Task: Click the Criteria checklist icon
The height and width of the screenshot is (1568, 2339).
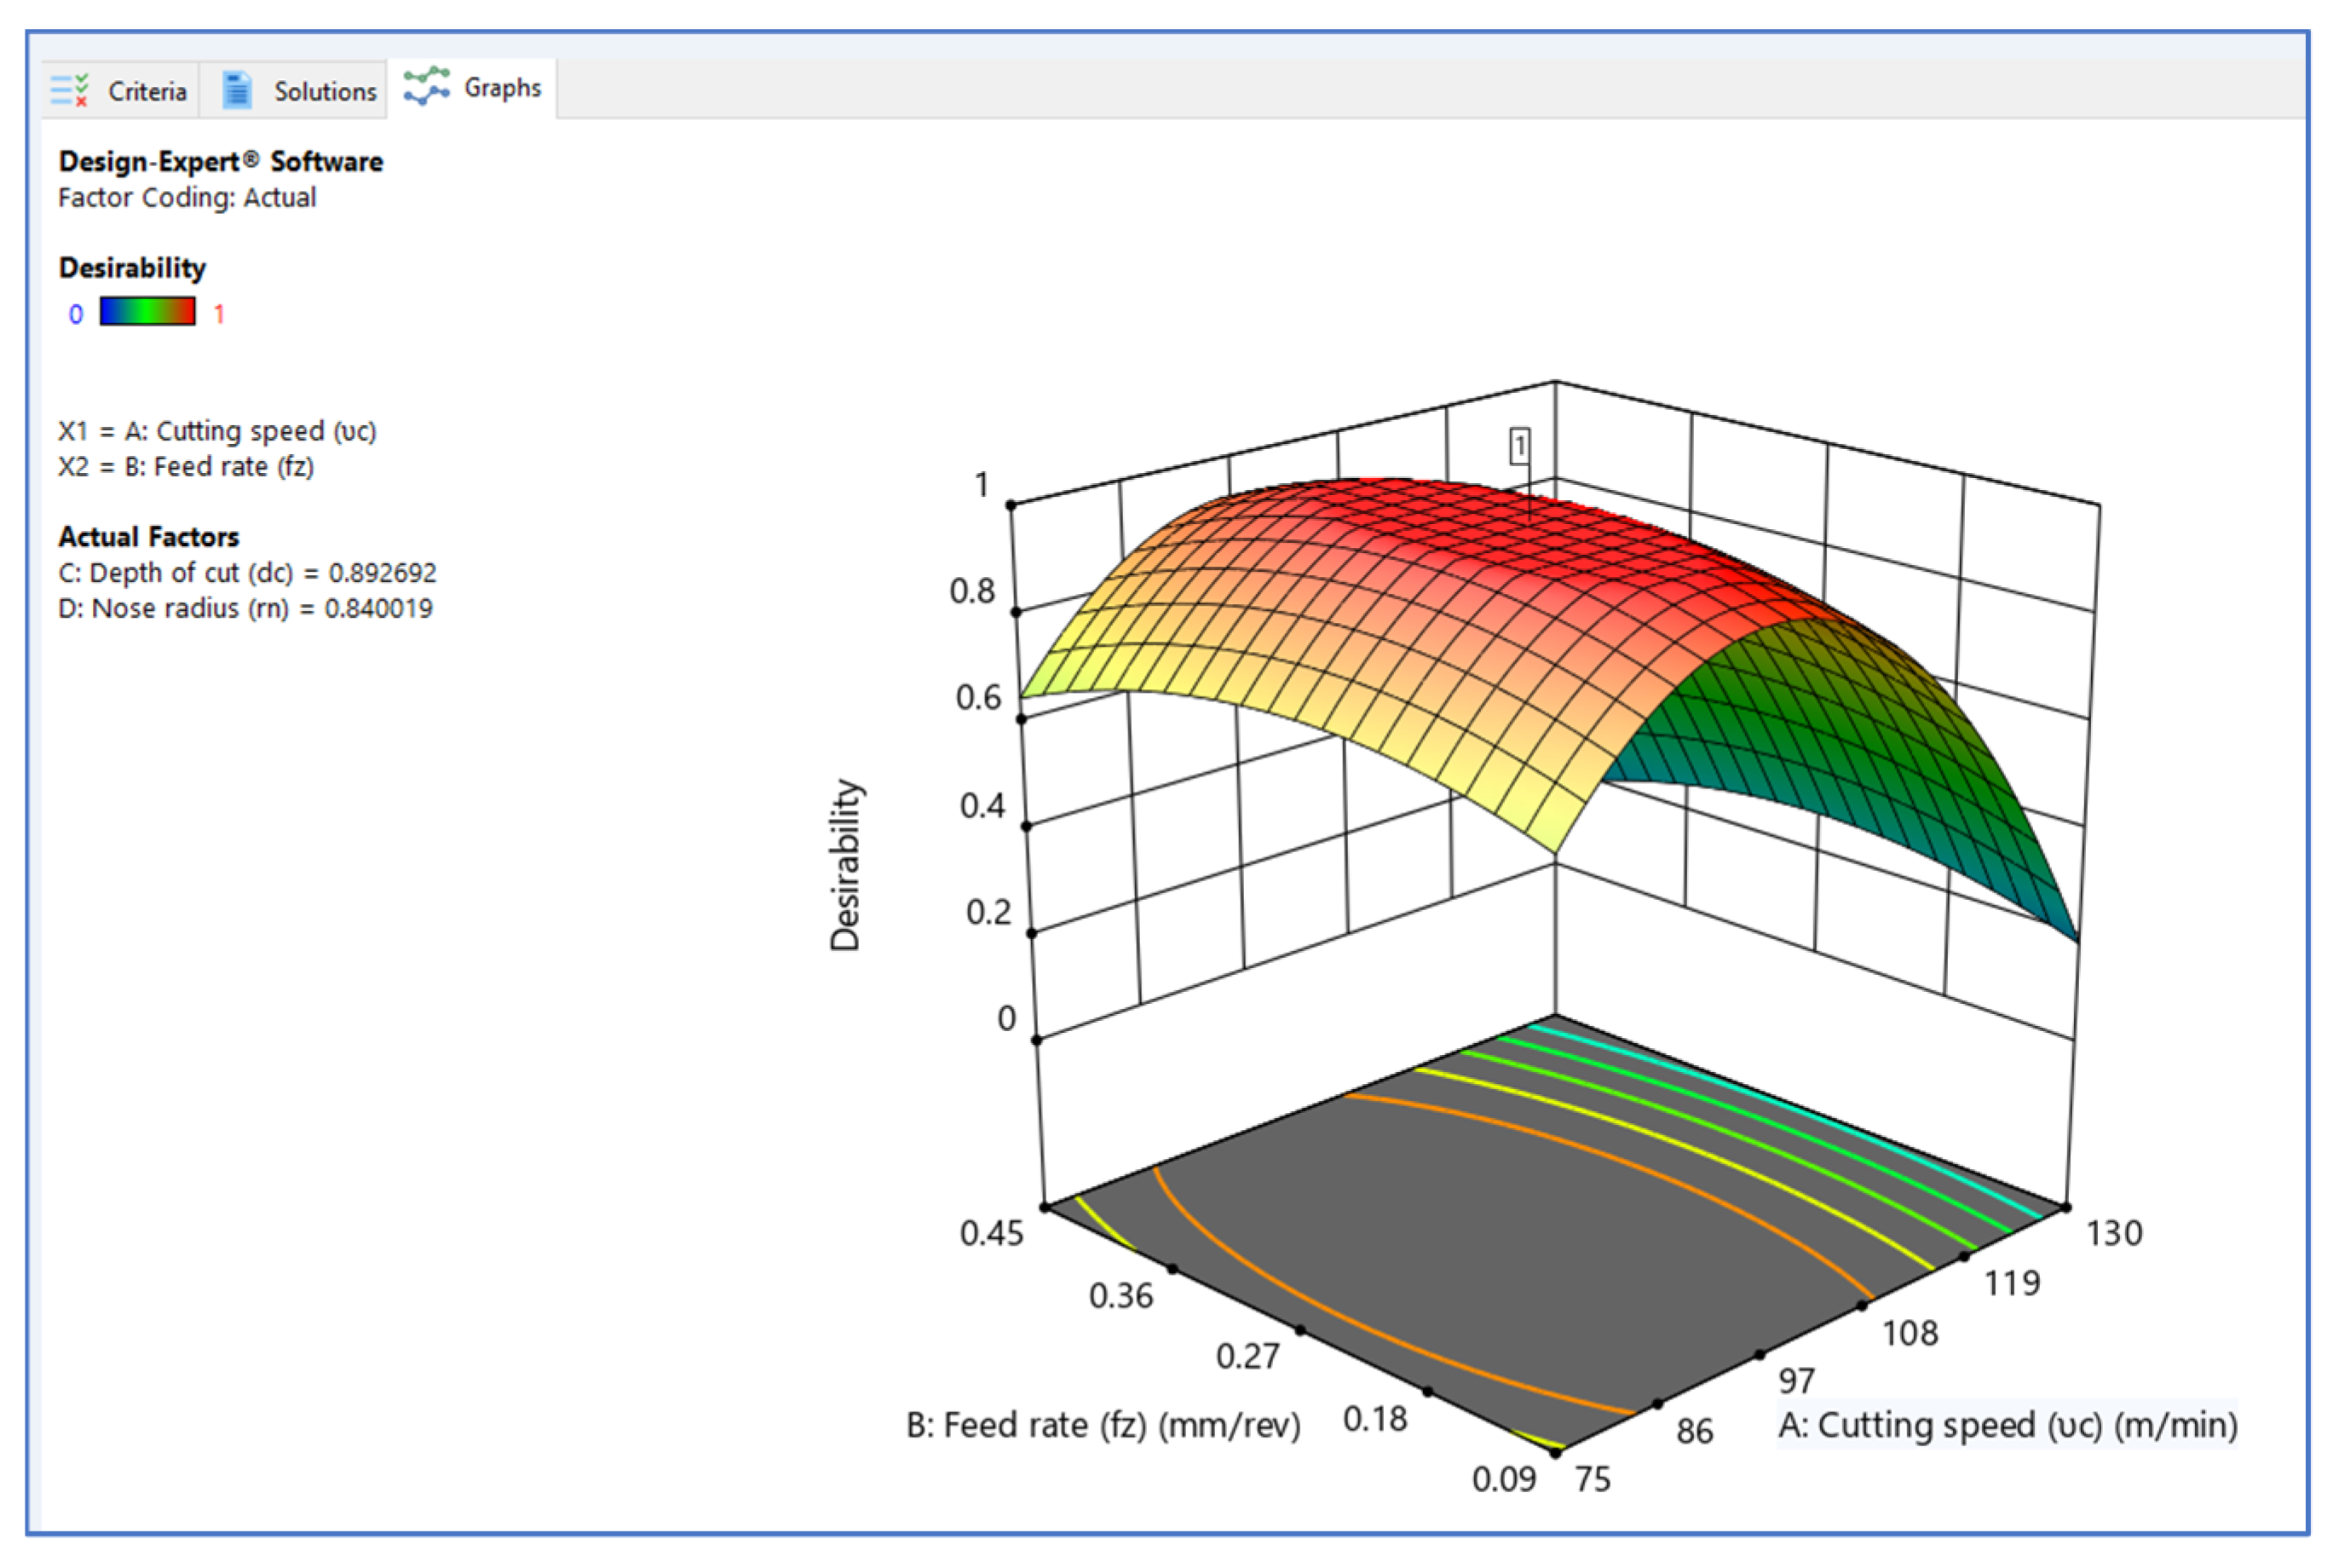Action: pyautogui.click(x=69, y=90)
